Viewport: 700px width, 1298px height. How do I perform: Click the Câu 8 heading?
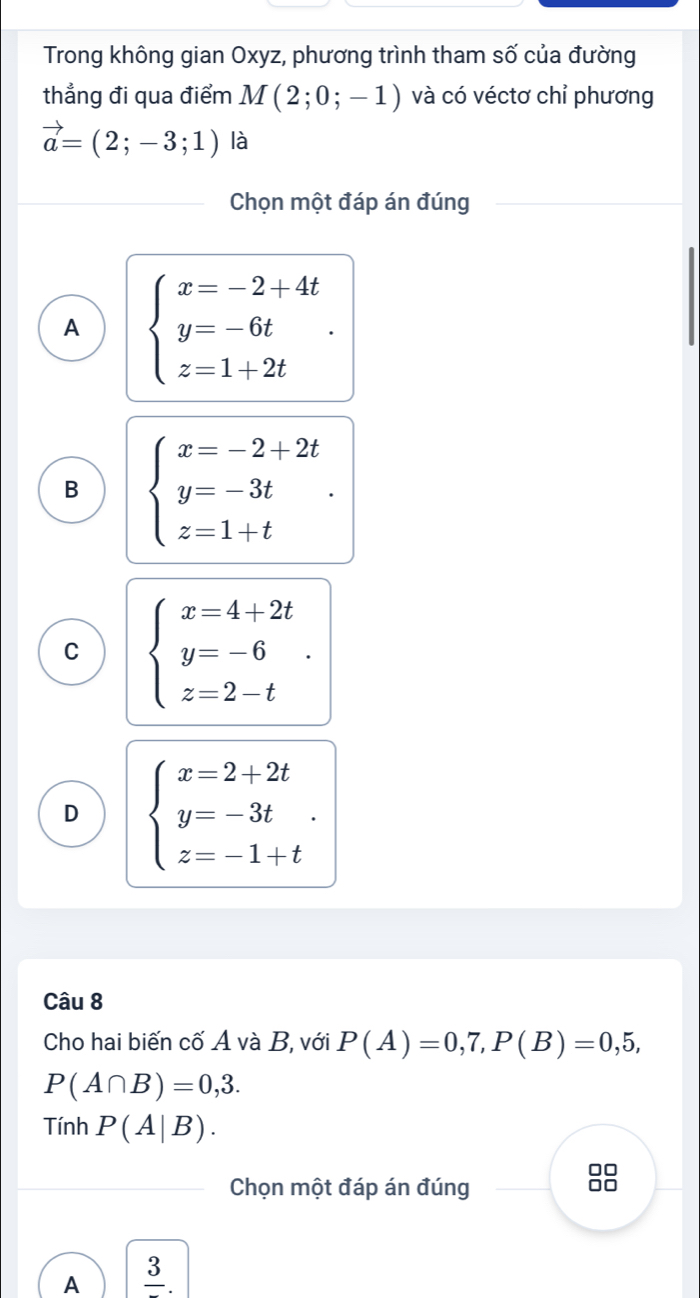tap(73, 999)
